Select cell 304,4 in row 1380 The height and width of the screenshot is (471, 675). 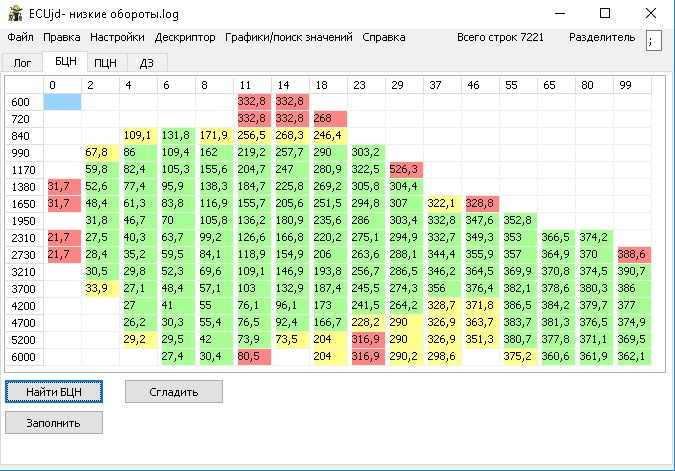405,186
